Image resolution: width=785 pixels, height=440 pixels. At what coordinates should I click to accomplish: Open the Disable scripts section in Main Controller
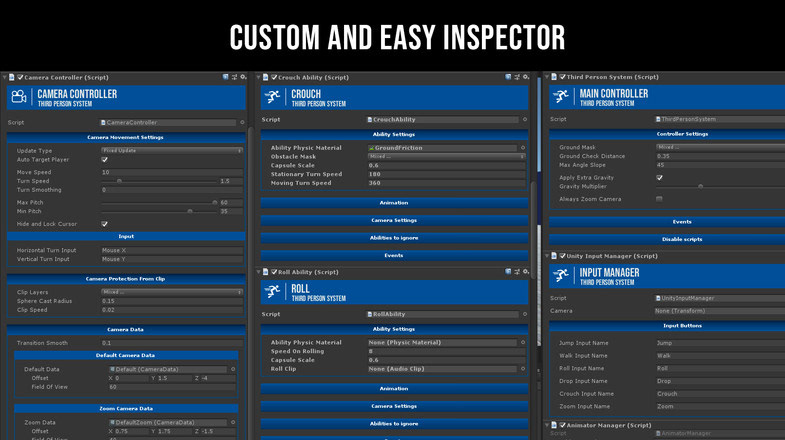(x=682, y=239)
